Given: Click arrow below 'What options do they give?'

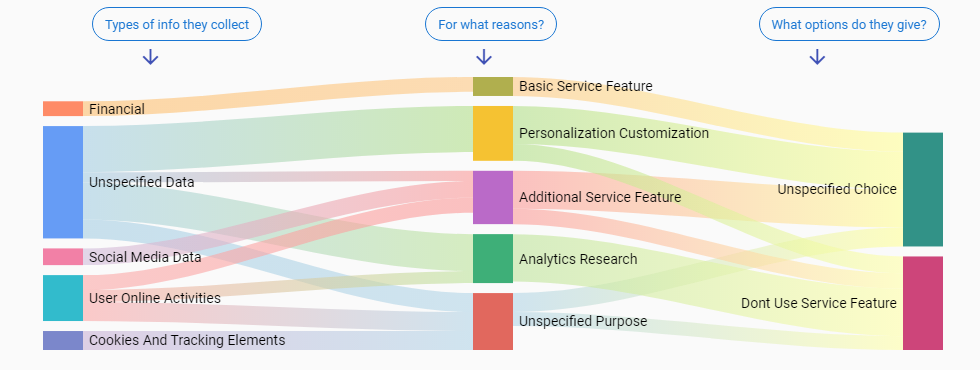Looking at the screenshot, I should coord(817,58).
